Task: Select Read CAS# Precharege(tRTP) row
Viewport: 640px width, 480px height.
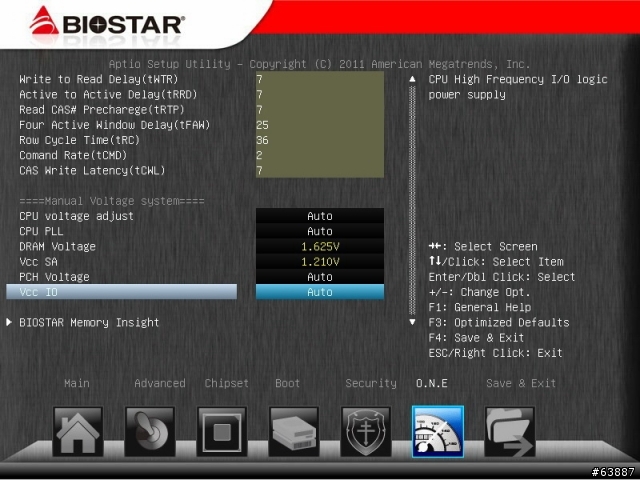Action: coord(102,110)
